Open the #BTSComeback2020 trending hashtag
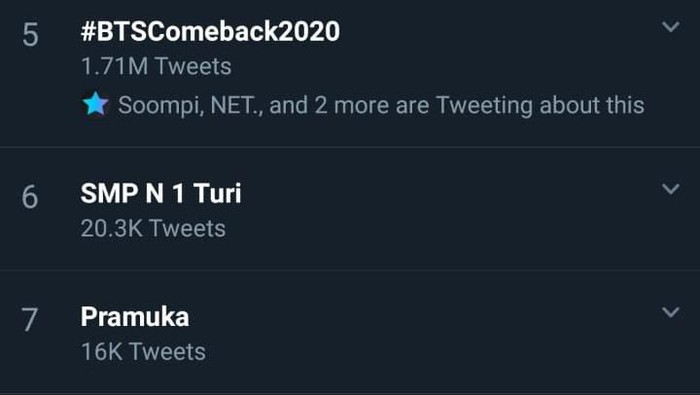Image resolution: width=700 pixels, height=395 pixels. pyautogui.click(x=210, y=31)
